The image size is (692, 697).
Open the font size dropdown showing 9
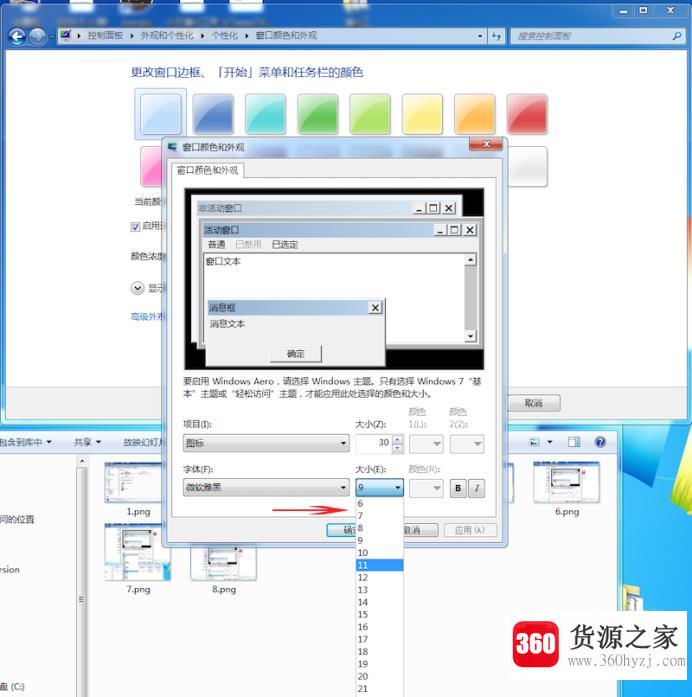point(379,488)
